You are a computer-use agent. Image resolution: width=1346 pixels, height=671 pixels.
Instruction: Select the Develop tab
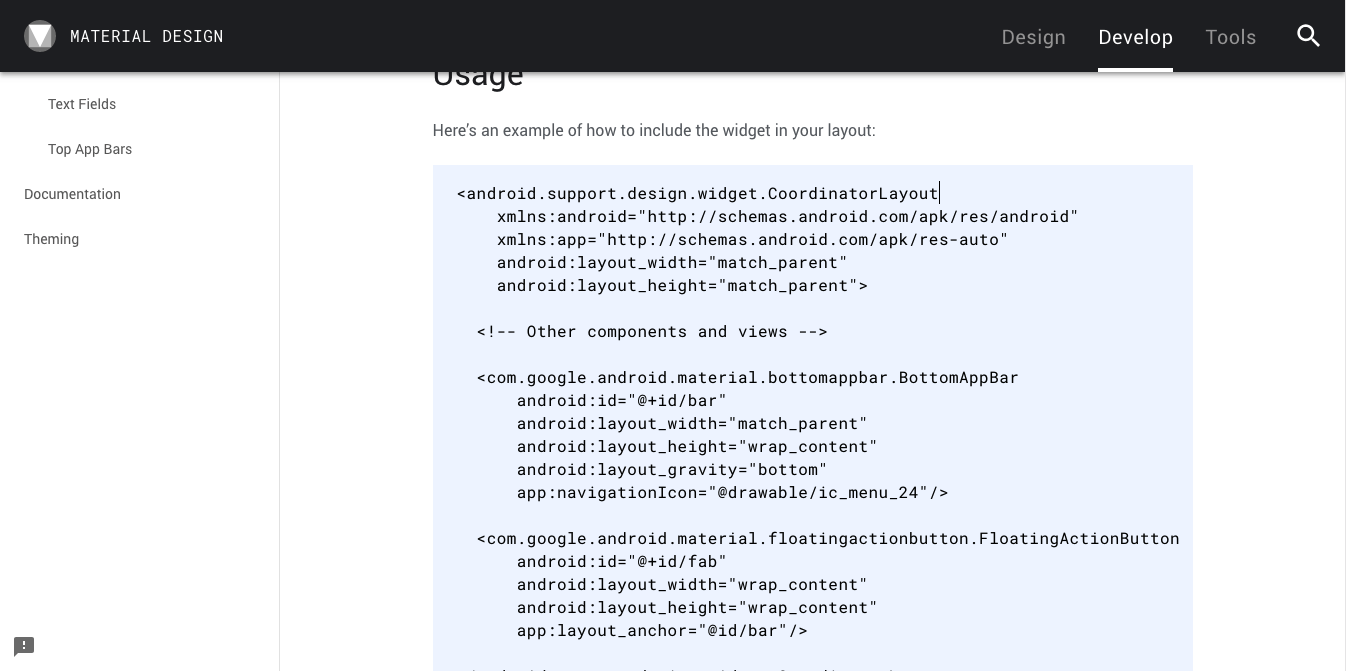[1135, 37]
